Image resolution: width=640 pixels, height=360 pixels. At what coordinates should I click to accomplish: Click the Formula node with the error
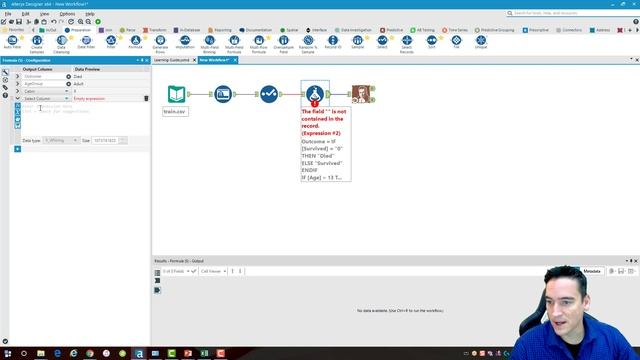[x=315, y=94]
